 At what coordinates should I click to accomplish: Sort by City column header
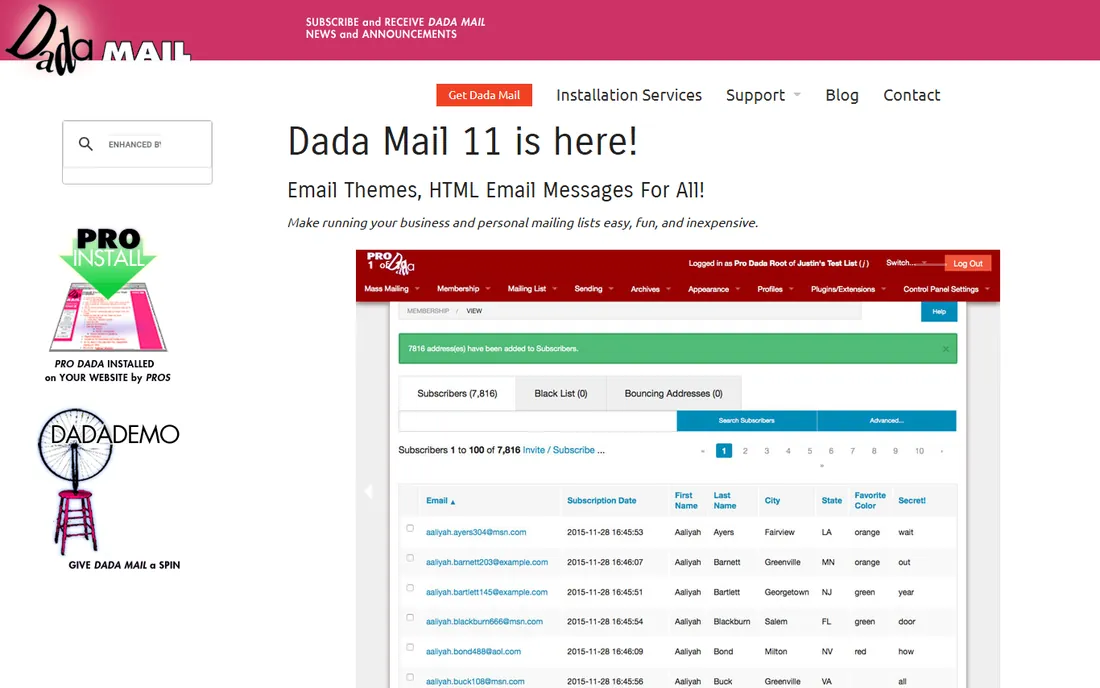pos(772,501)
